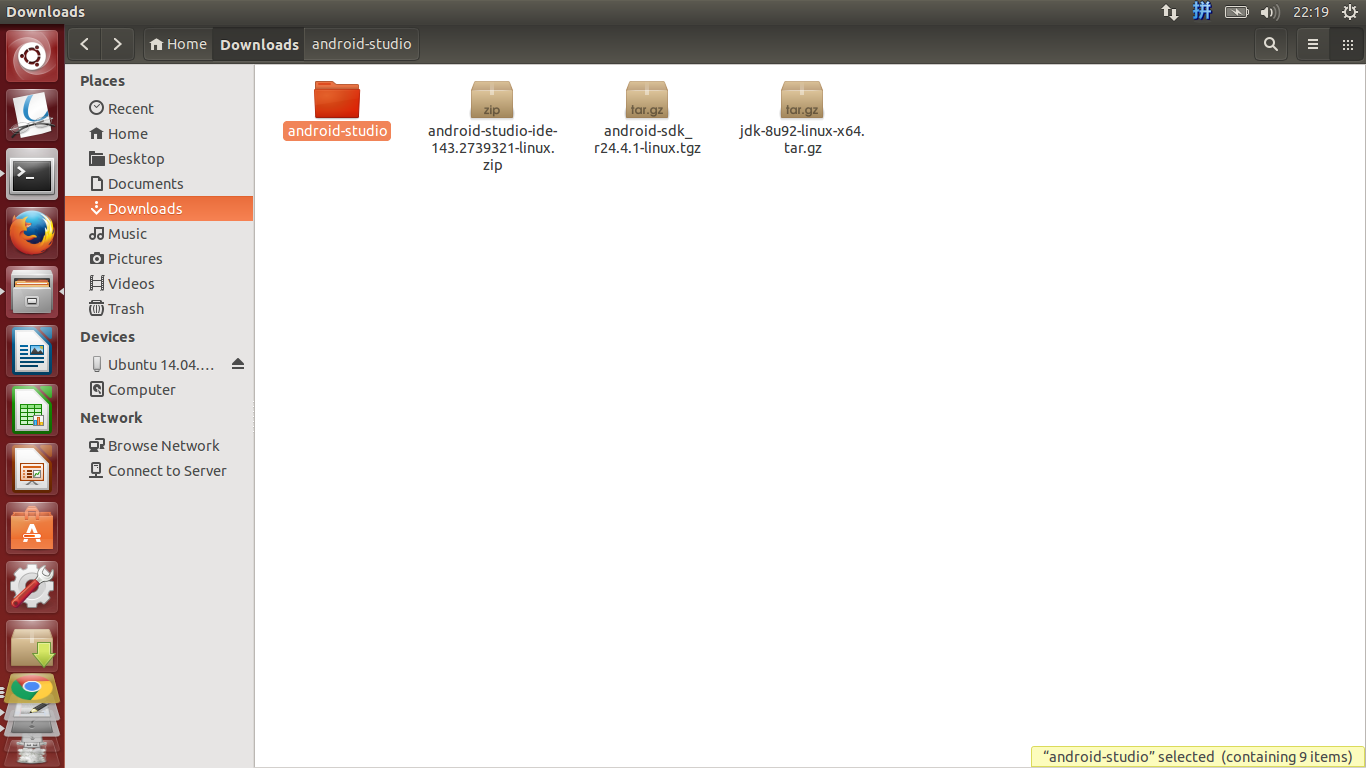Open LibreOffice Calc from launcher
Screen dimensions: 1366x768
pyautogui.click(x=32, y=410)
